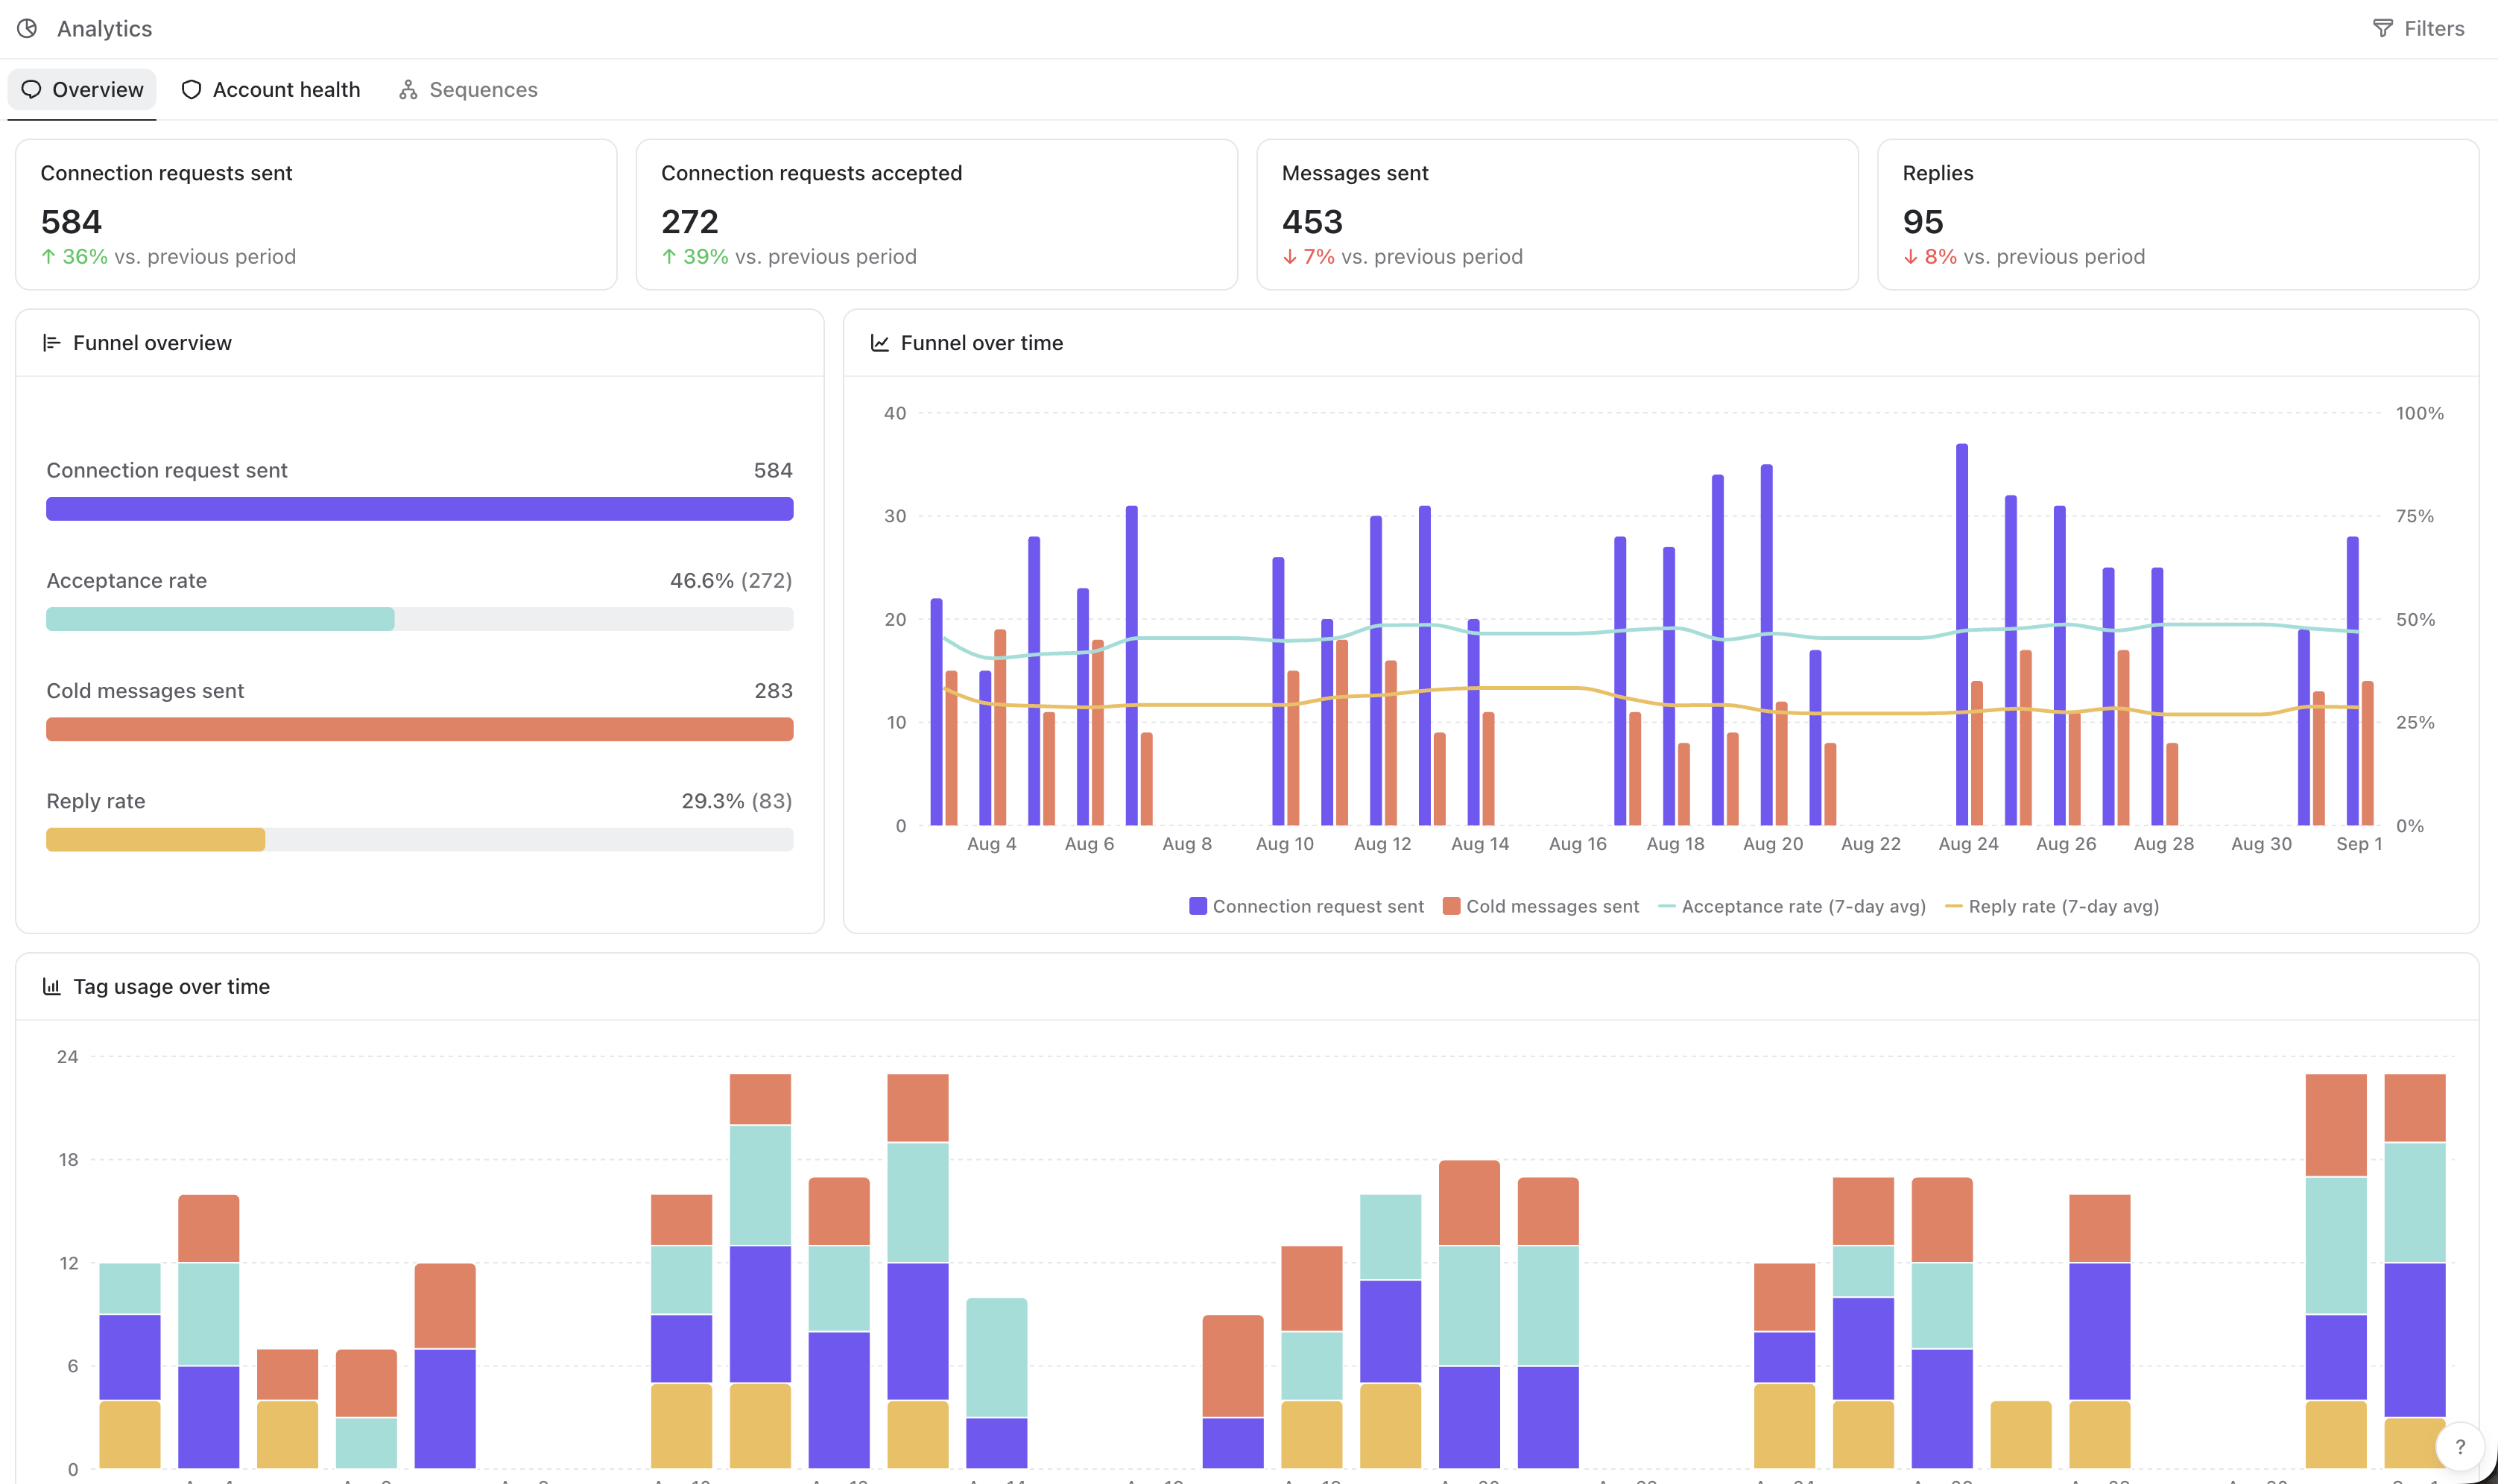Click the green up arrow beside 39%
Viewport: 2498px width, 1484px height.
669,257
